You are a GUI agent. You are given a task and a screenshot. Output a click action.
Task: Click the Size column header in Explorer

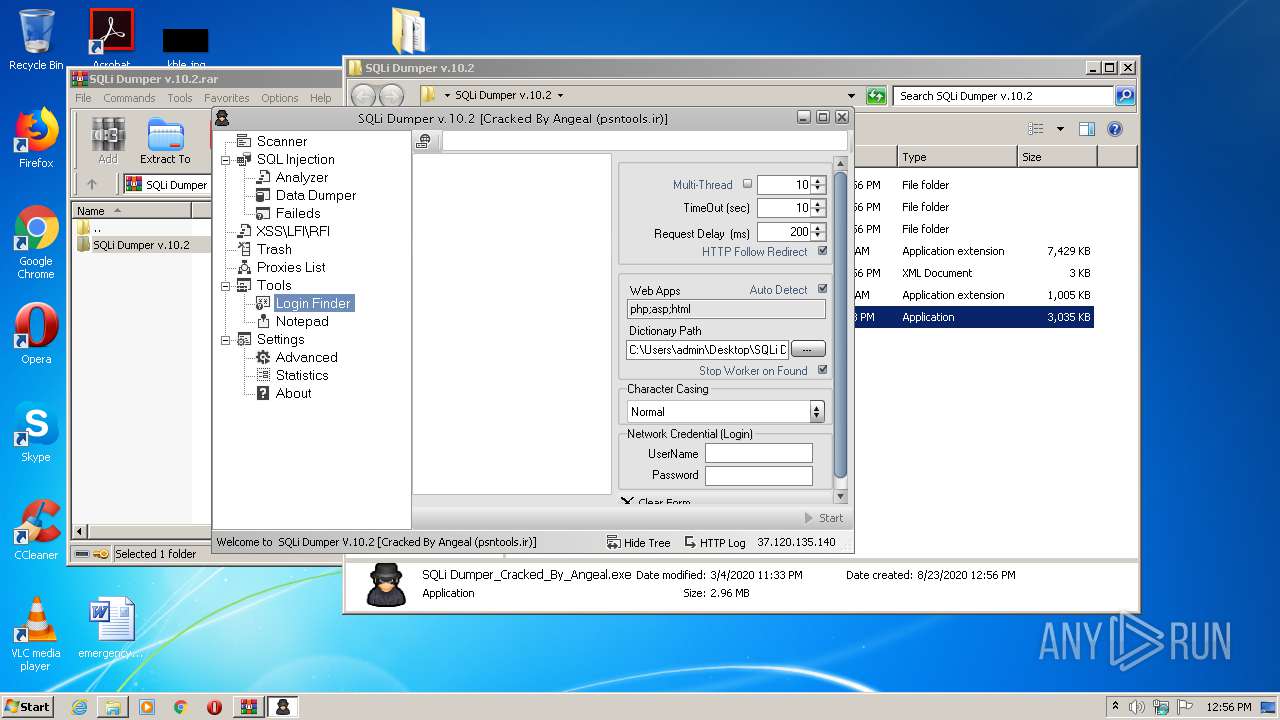coord(1057,157)
